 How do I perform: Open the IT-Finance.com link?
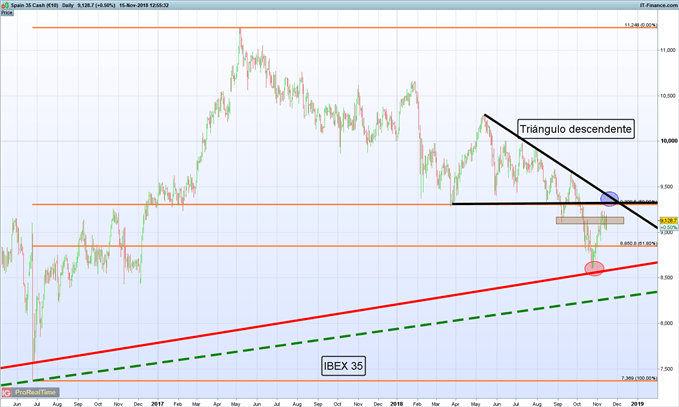(x=659, y=5)
